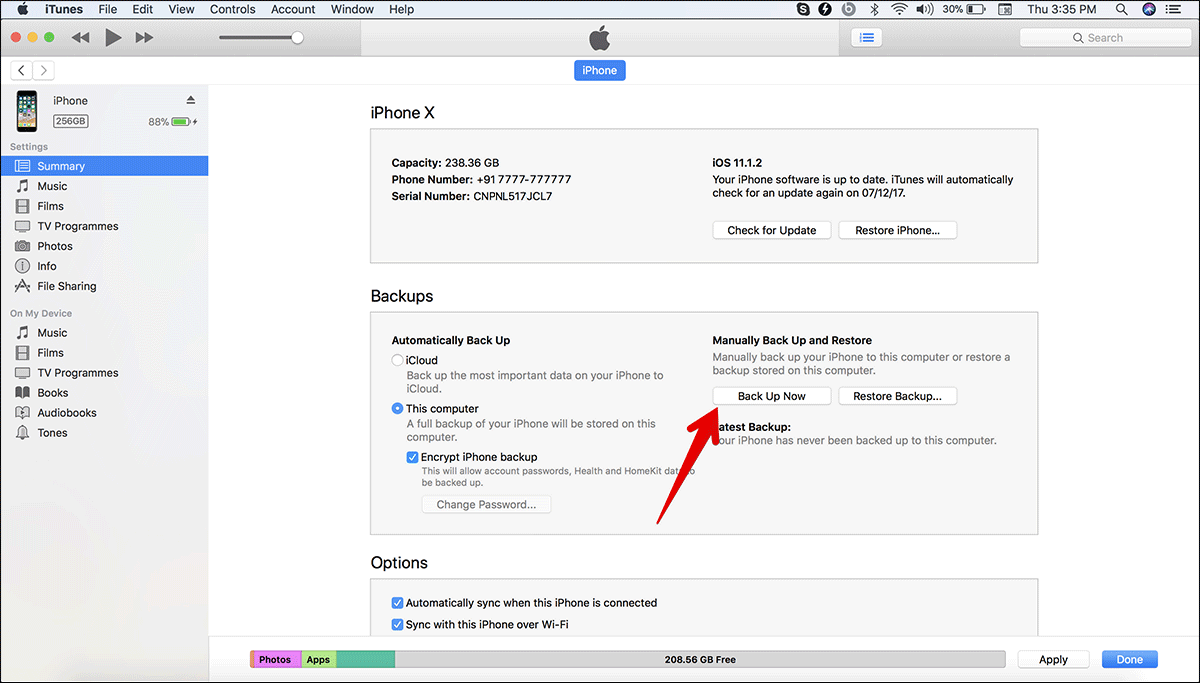Open Music under Settings in sidebar
This screenshot has width=1200, height=683.
coord(104,186)
